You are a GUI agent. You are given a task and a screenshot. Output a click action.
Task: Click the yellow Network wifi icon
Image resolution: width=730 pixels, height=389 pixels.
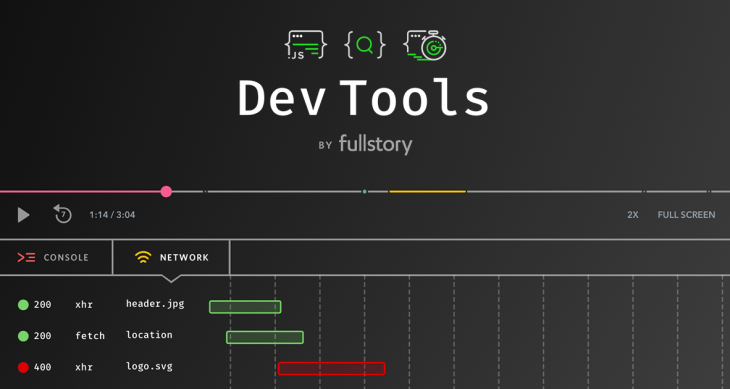click(x=143, y=257)
